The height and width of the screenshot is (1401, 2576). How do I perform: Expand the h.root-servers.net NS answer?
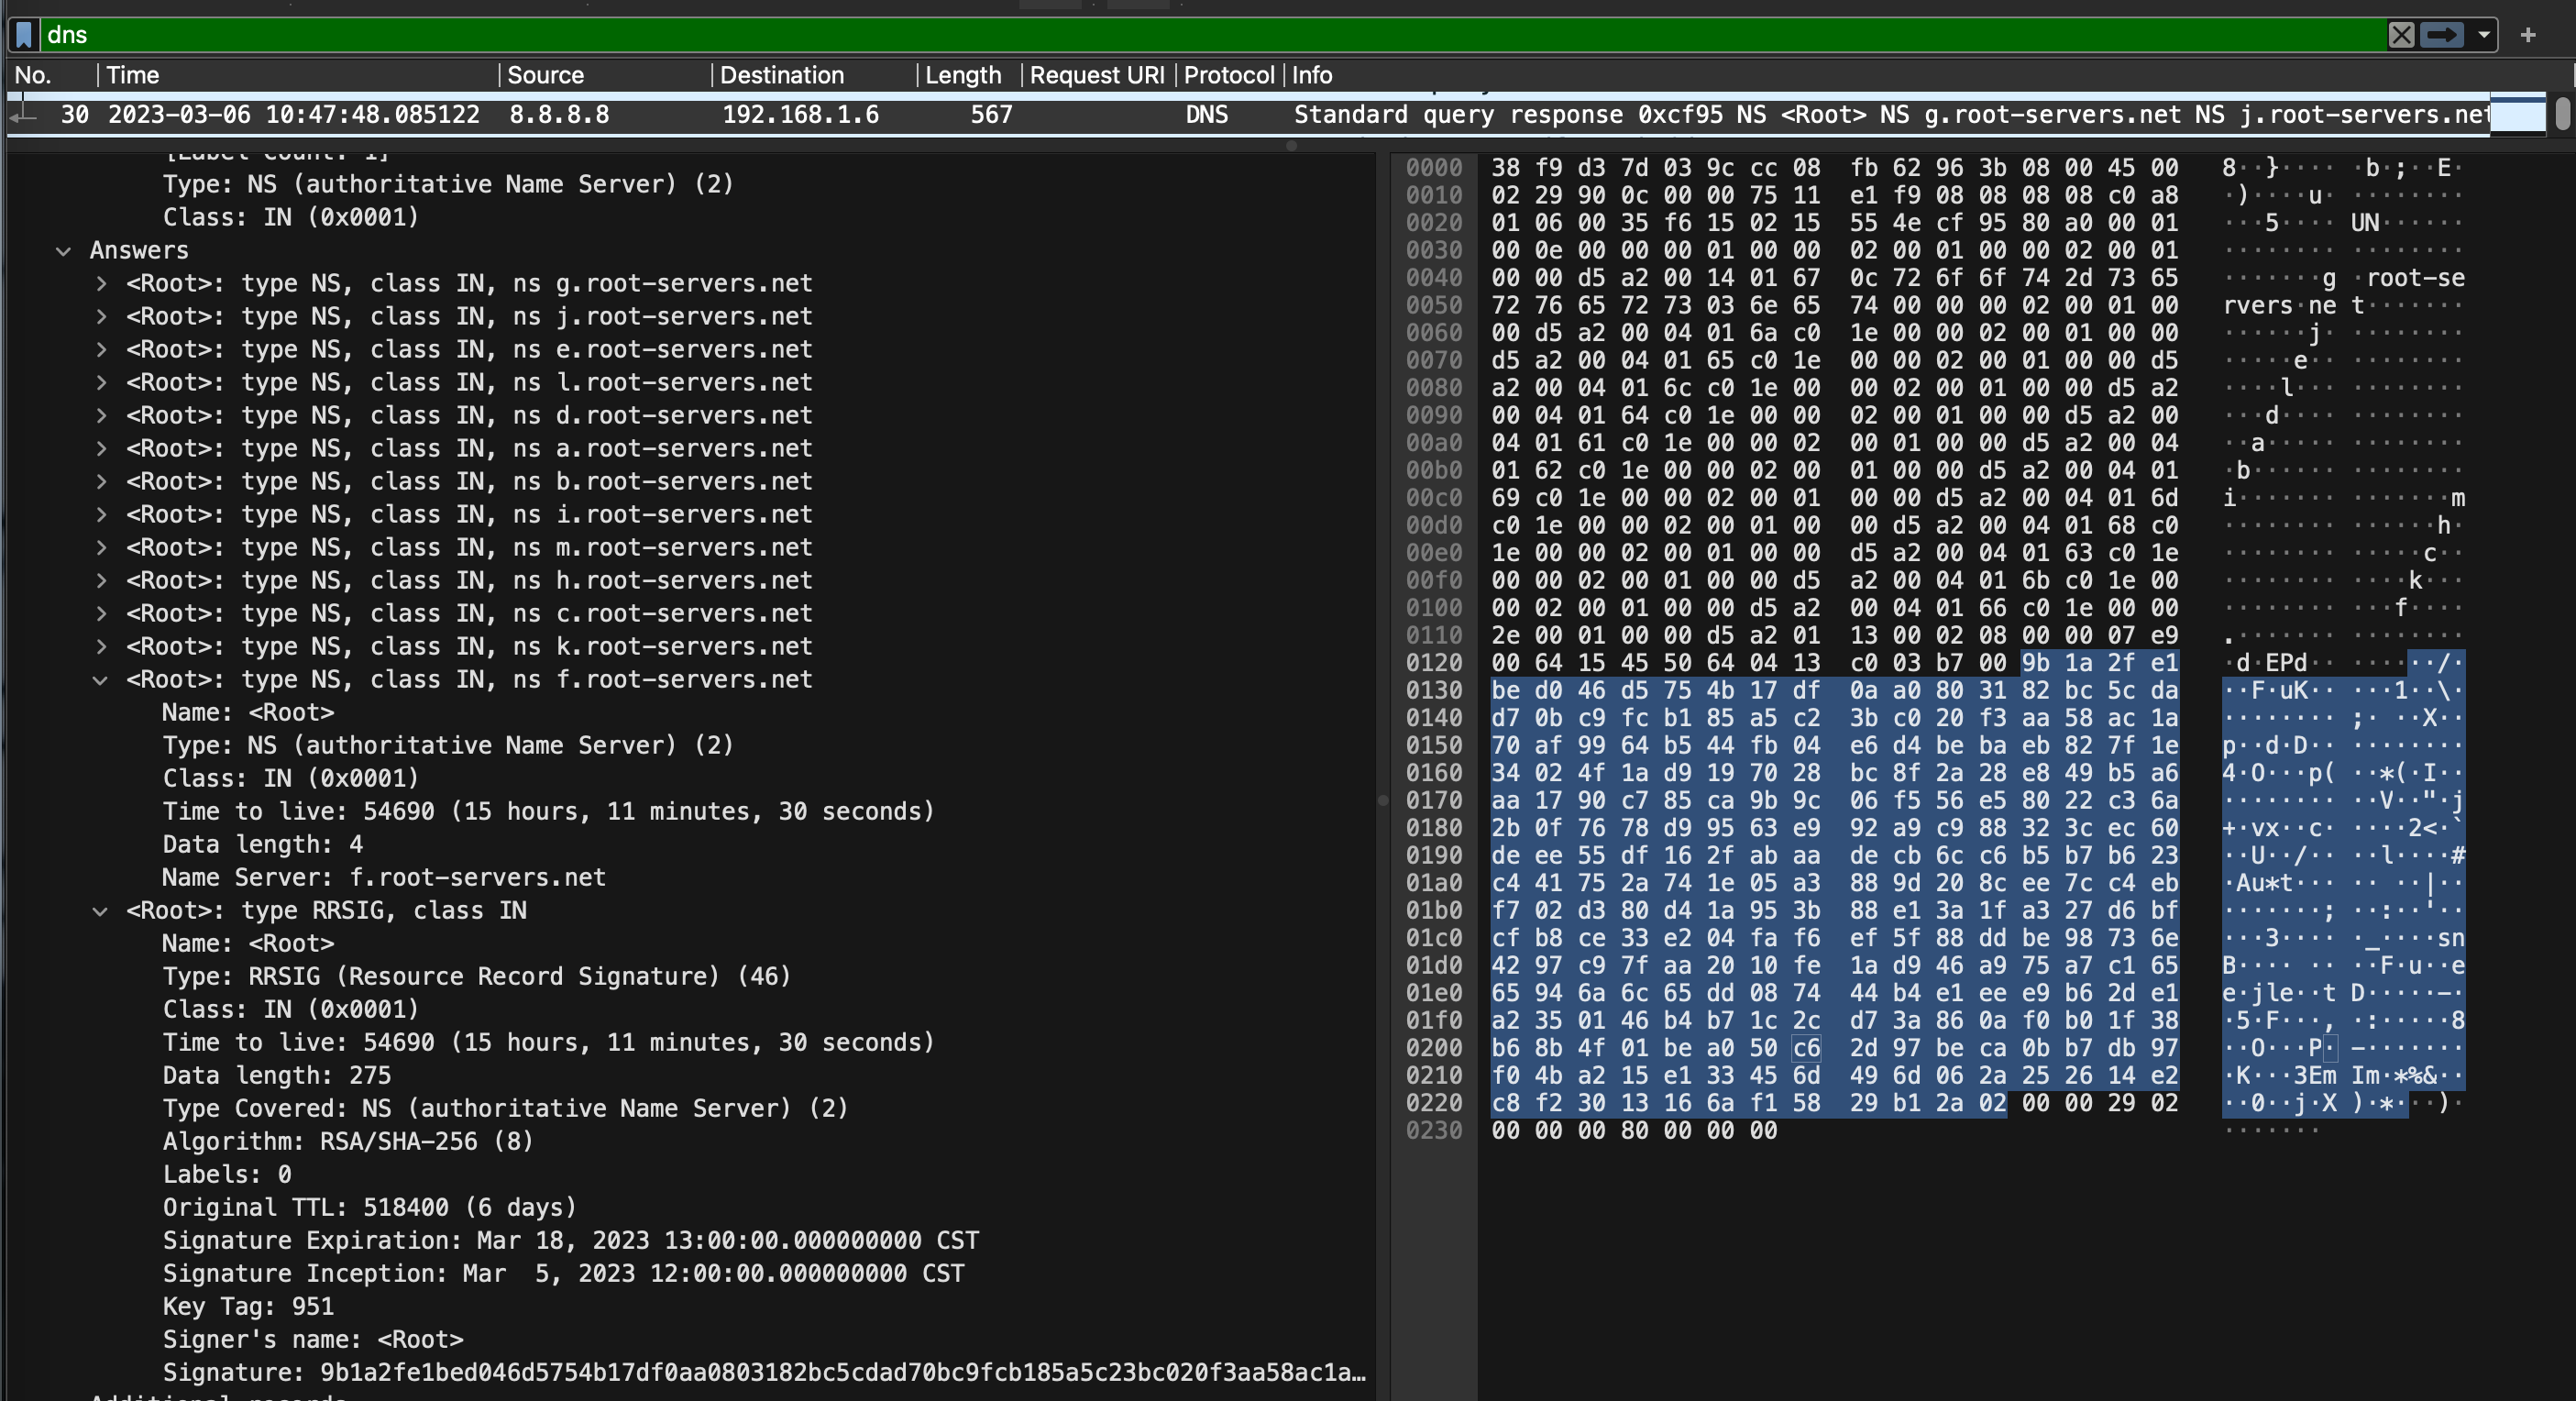click(101, 581)
